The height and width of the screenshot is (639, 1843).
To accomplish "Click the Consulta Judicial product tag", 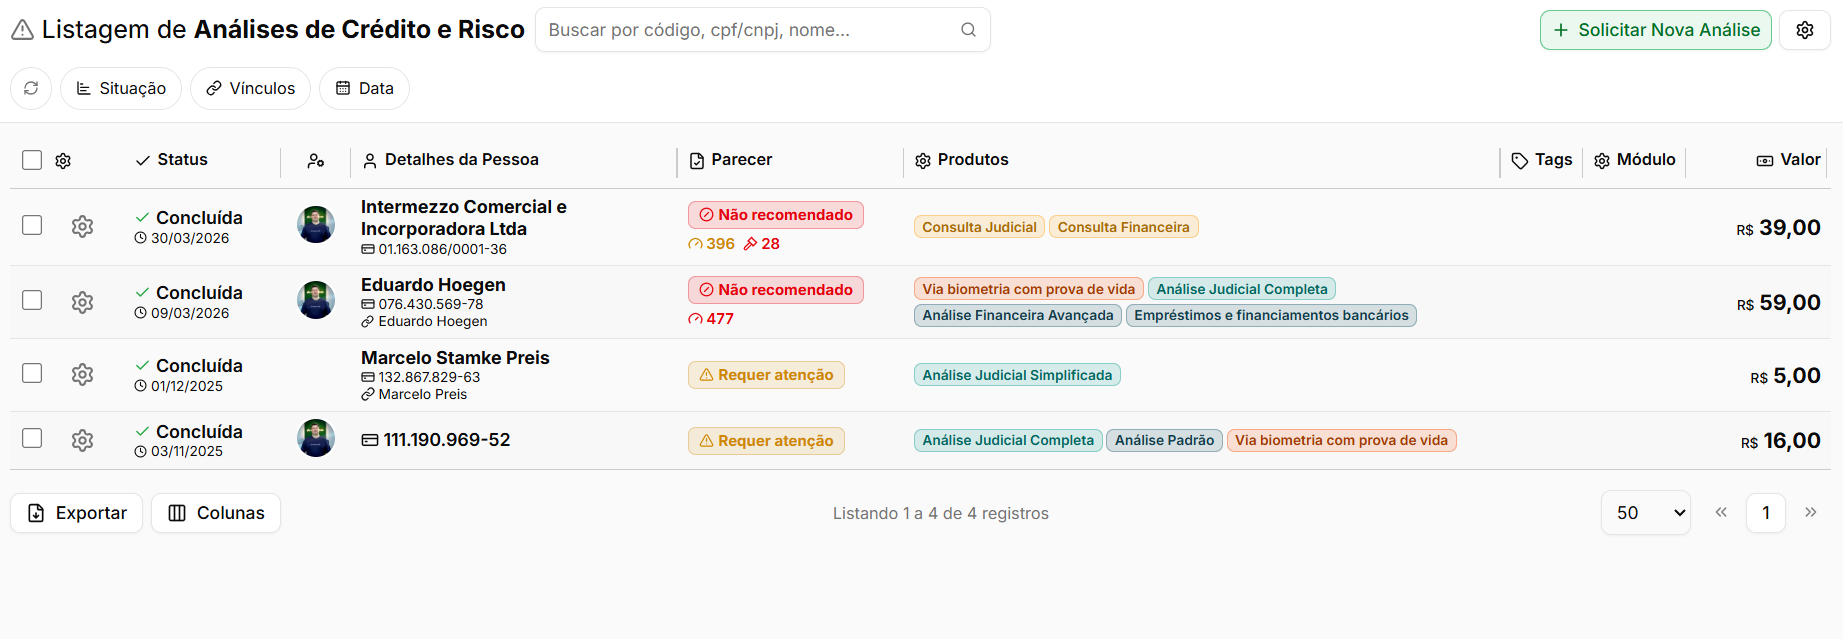I will [x=980, y=227].
